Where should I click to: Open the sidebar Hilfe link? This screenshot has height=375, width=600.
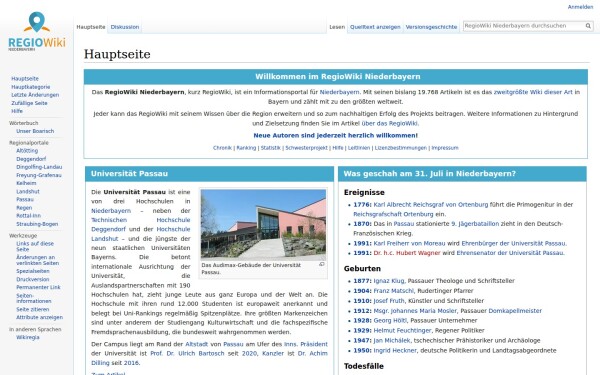[x=17, y=111]
